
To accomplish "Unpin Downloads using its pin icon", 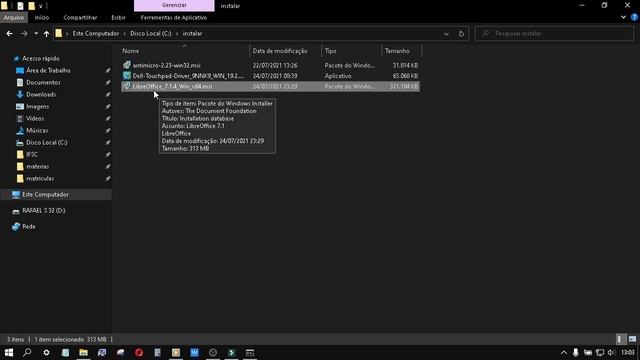I will point(108,94).
